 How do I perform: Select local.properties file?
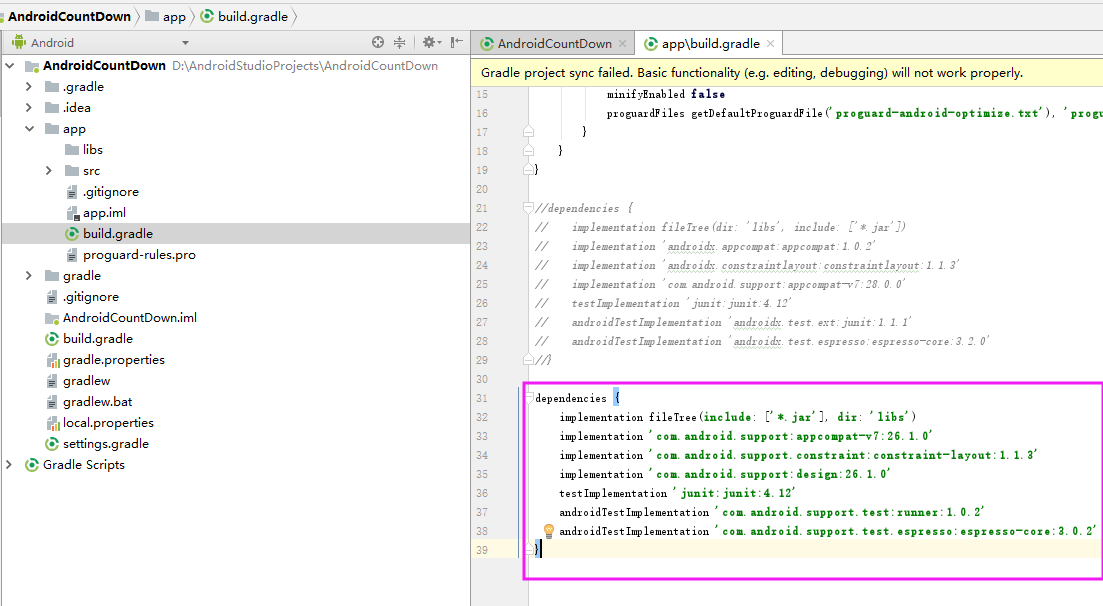pos(108,423)
